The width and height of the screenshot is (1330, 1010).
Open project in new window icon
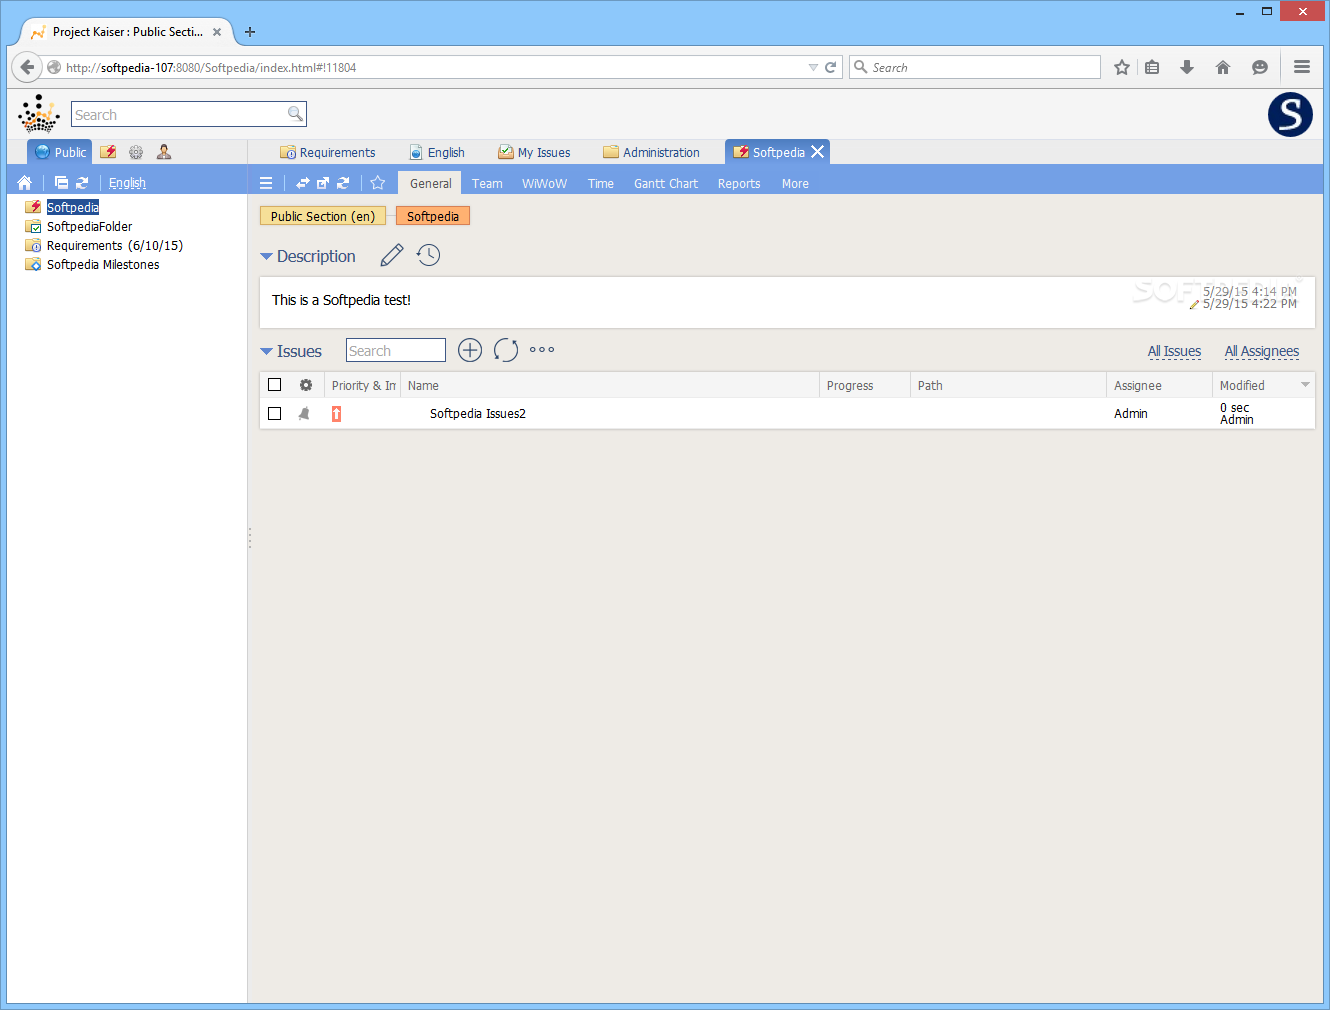pyautogui.click(x=322, y=183)
